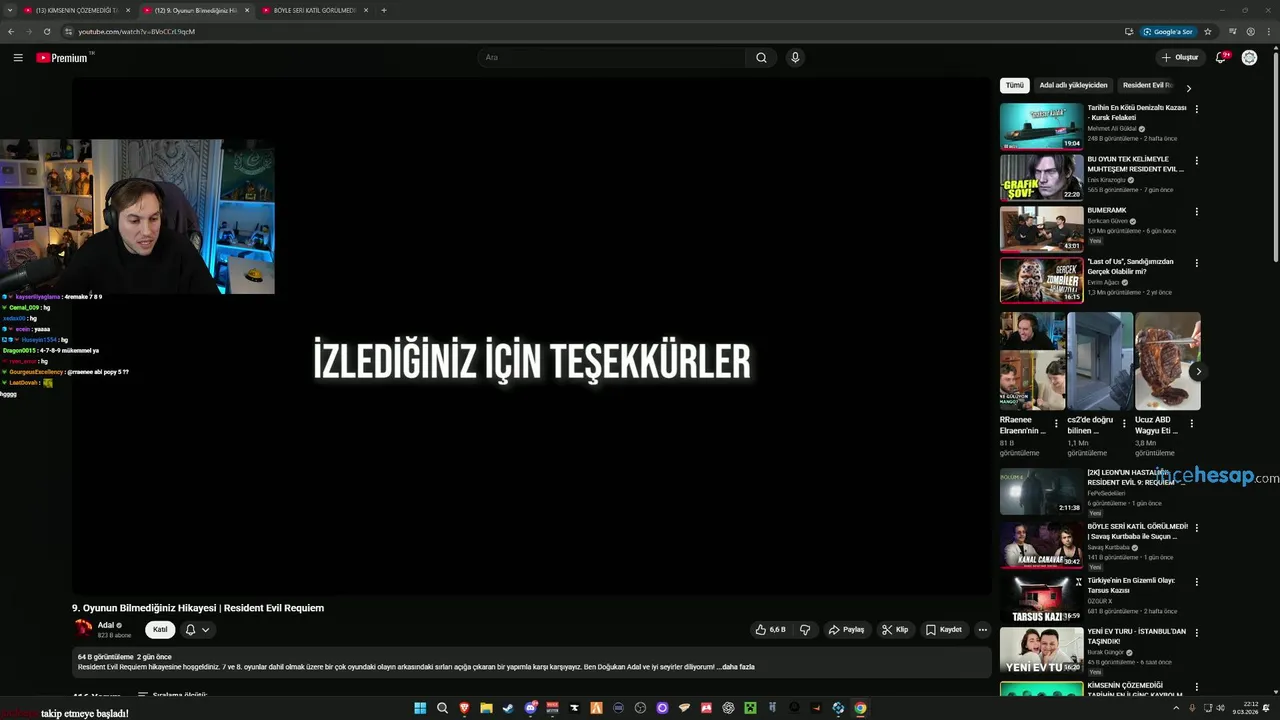Viewport: 1280px width, 720px height.
Task: Open the notifications bell in the header
Action: [1220, 58]
